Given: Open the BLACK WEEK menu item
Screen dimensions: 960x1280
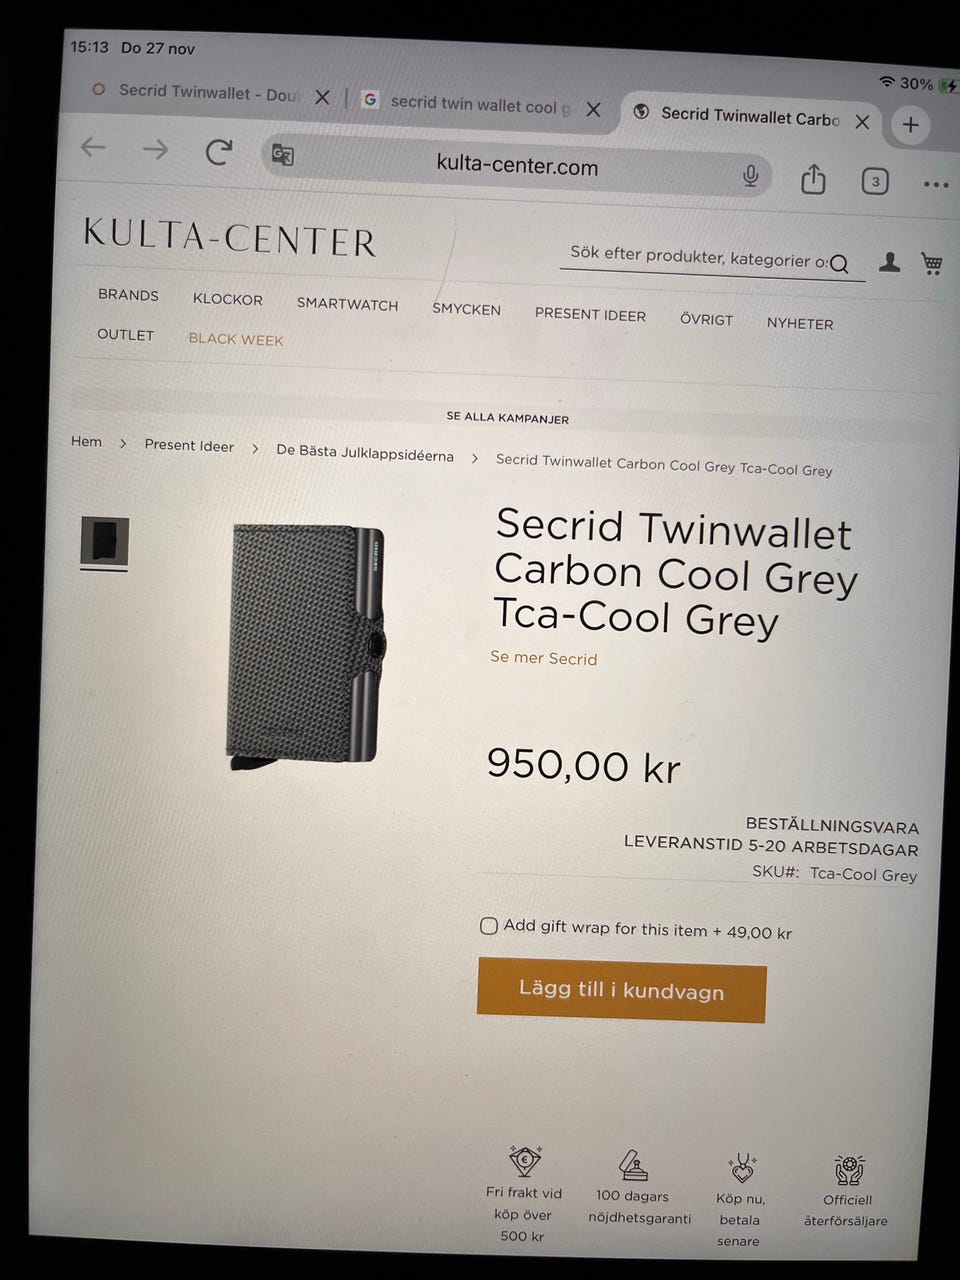Looking at the screenshot, I should coord(236,339).
